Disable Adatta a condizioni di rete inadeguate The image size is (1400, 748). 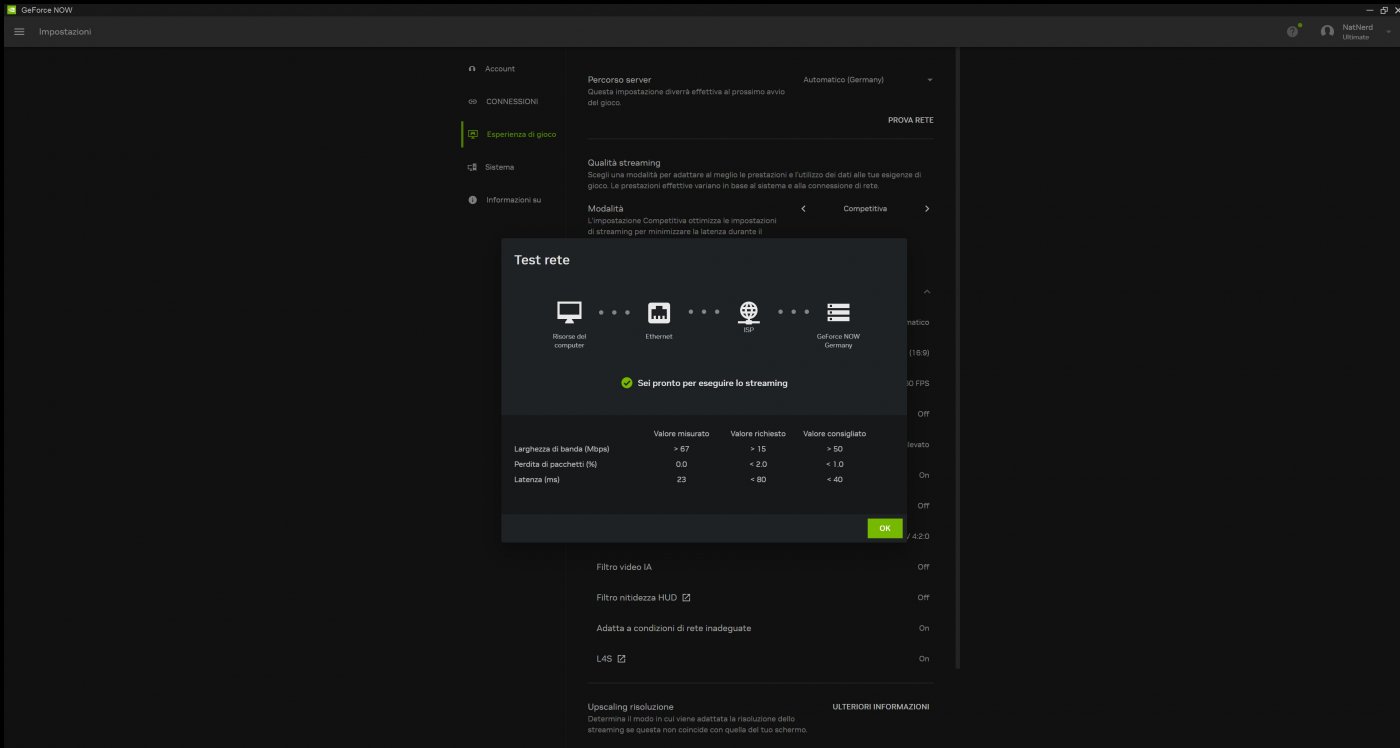(x=923, y=628)
